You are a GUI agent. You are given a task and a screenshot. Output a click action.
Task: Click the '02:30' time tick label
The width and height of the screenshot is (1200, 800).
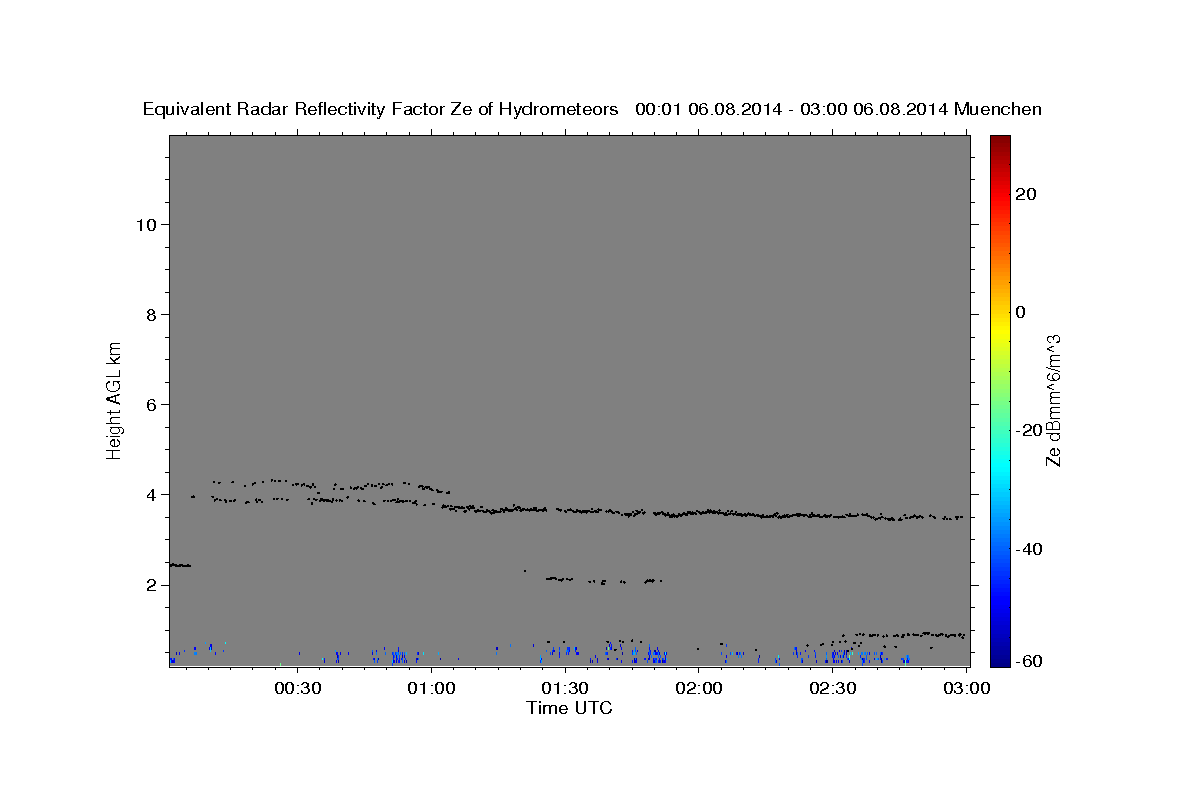pyautogui.click(x=832, y=688)
